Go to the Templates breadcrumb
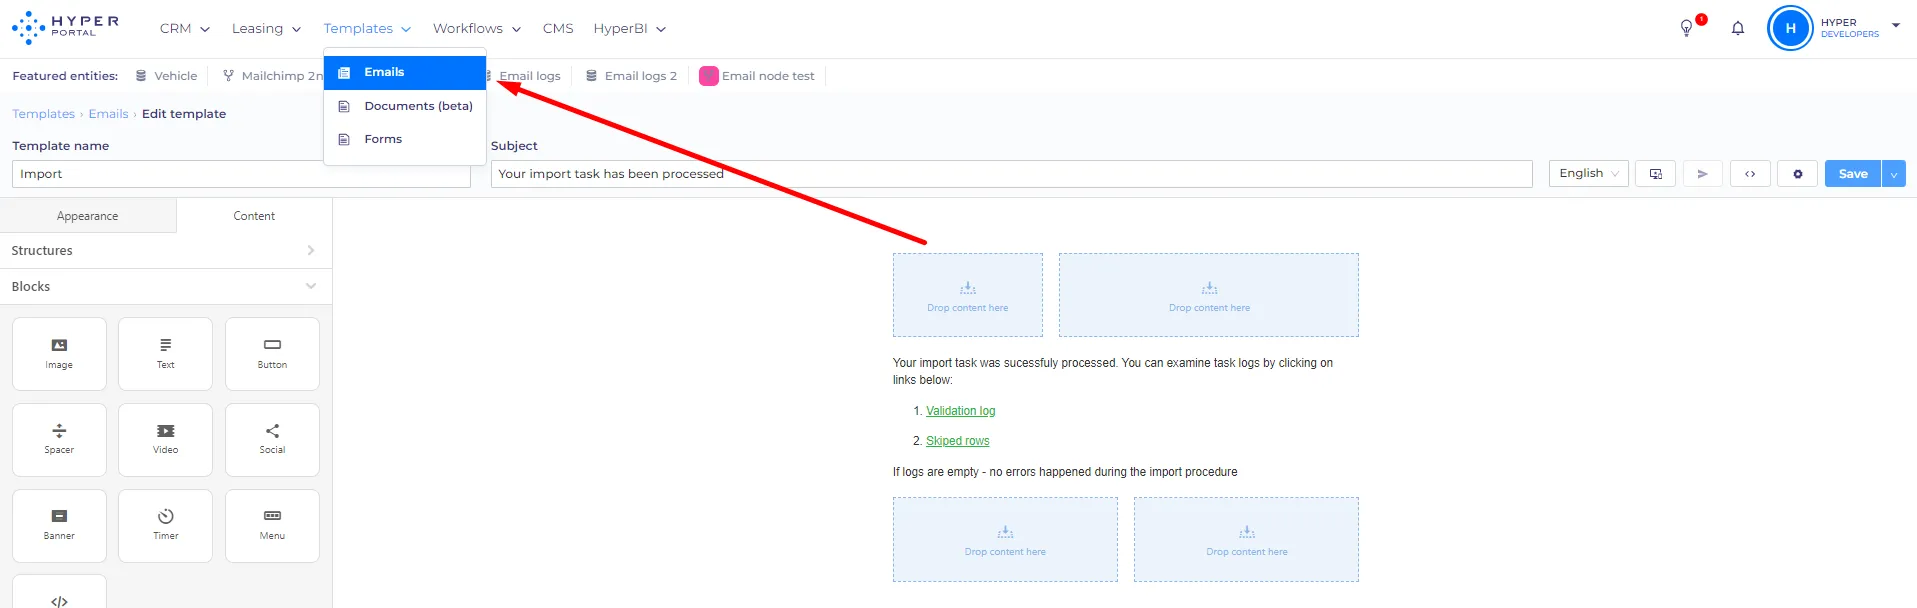Screen dimensions: 1917x608 [44, 114]
